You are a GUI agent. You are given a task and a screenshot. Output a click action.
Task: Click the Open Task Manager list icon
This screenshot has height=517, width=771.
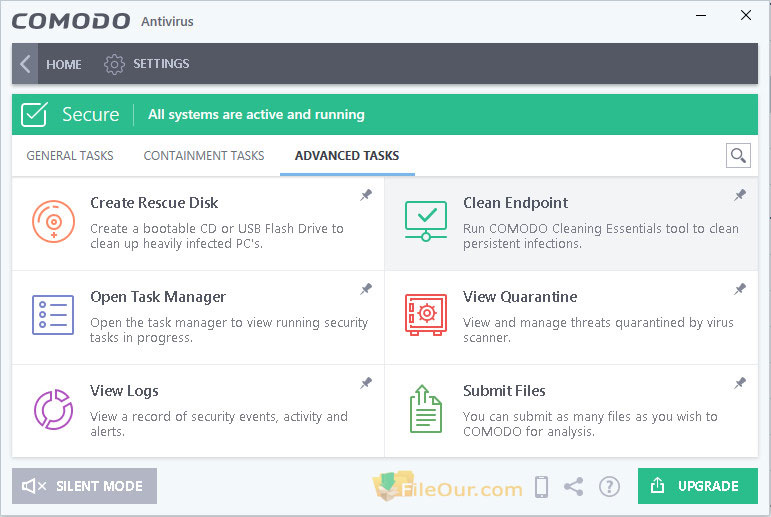(53, 315)
